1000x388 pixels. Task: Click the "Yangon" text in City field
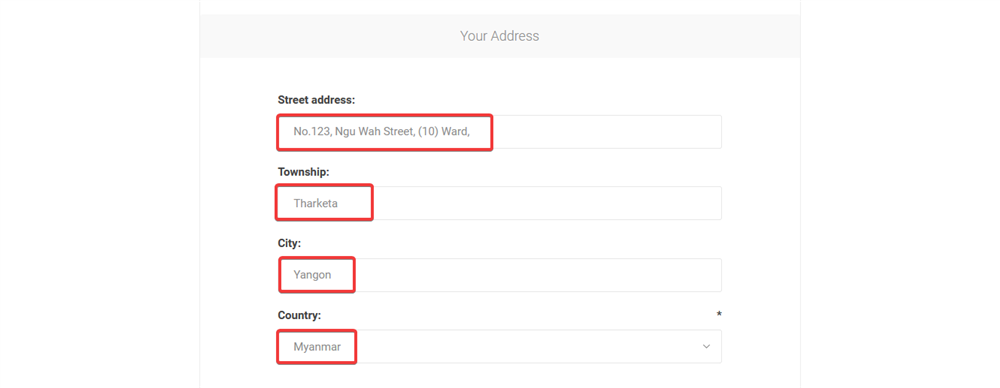pos(312,276)
